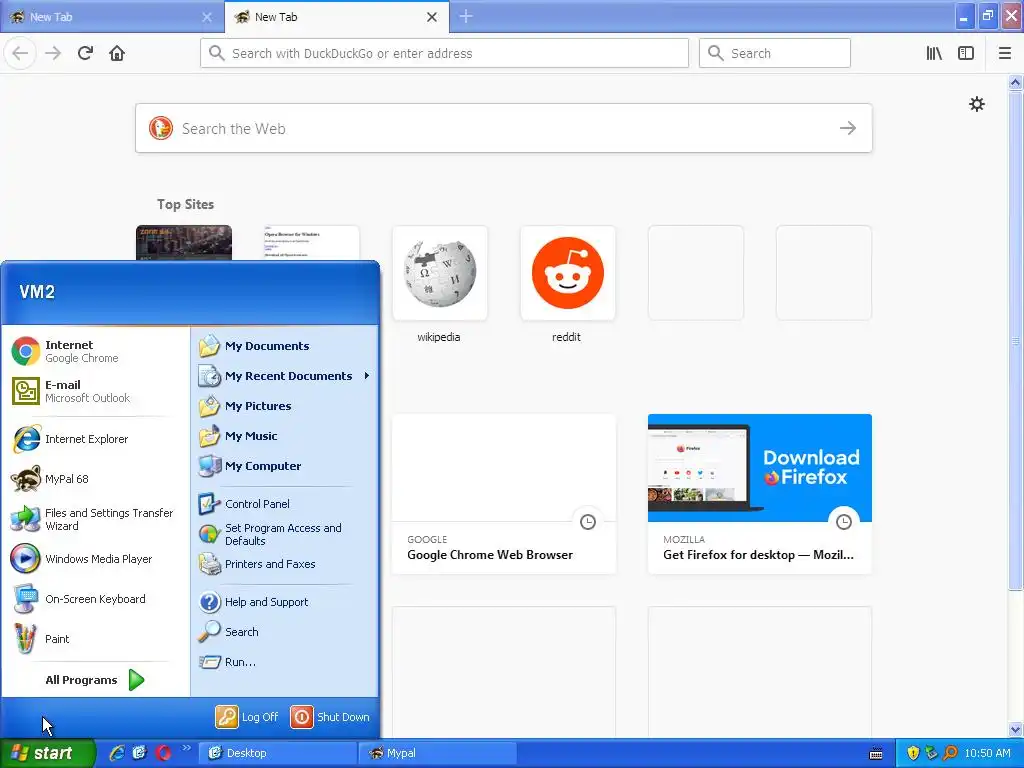
Task: Switch to Desktop taskbar button
Action: point(278,753)
